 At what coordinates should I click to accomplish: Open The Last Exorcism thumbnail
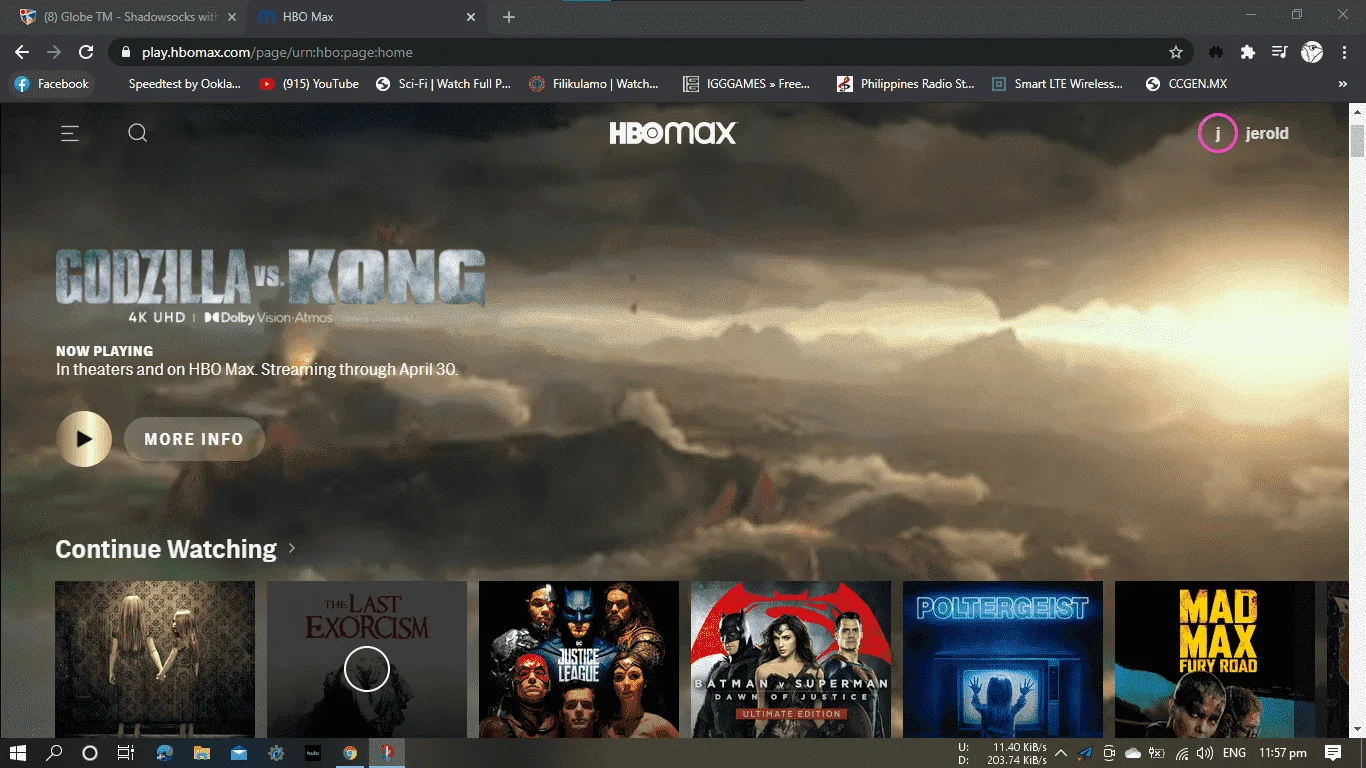367,660
